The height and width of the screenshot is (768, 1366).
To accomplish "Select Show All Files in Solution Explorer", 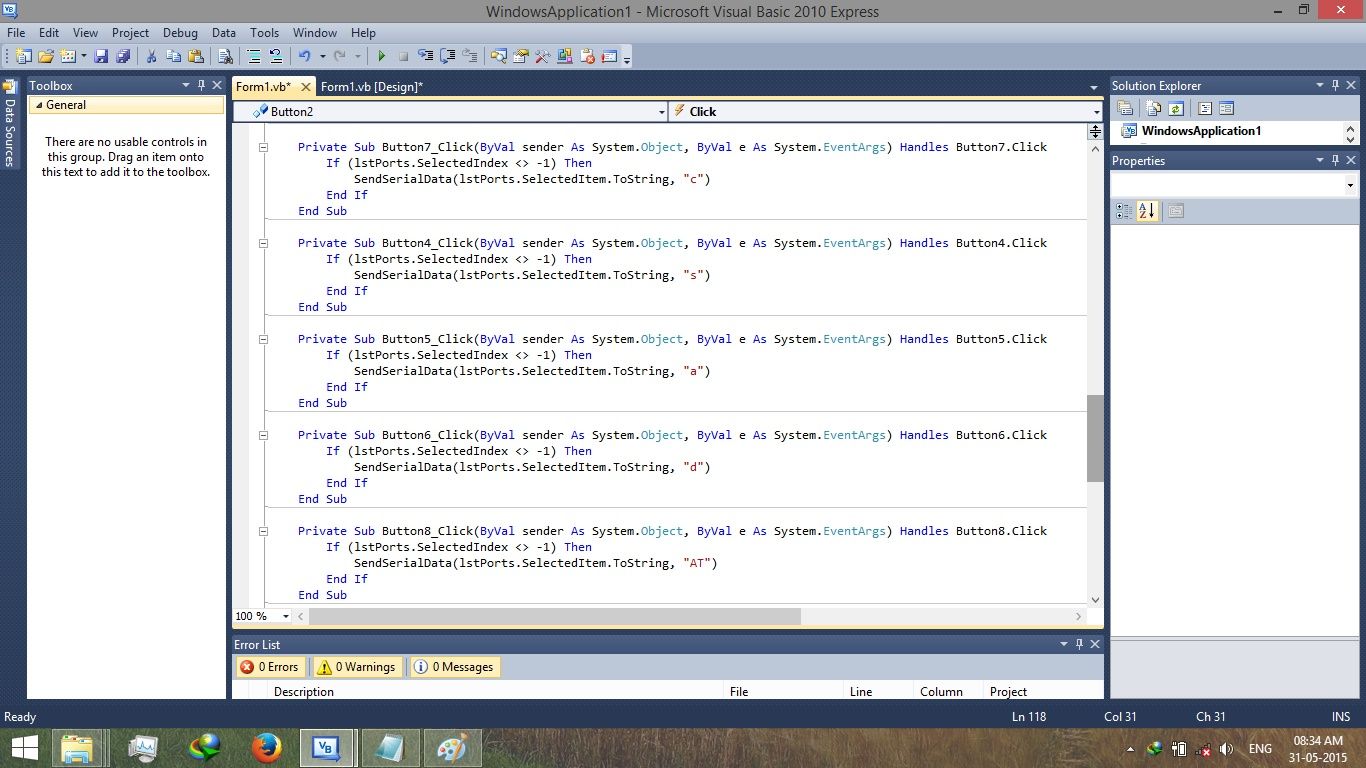I will click(1154, 108).
